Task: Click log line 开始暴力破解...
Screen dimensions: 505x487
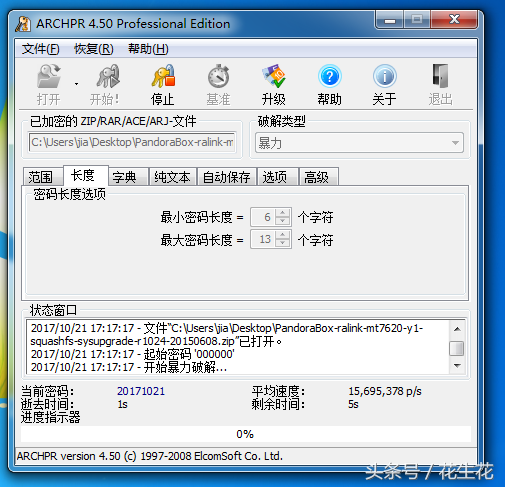Action: coord(129,367)
